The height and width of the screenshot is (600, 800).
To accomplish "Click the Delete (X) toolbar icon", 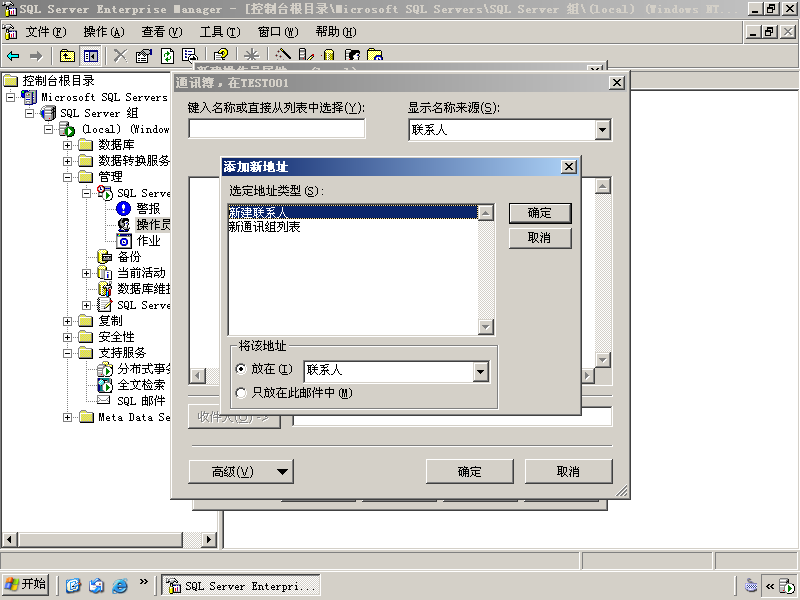I will 120,56.
